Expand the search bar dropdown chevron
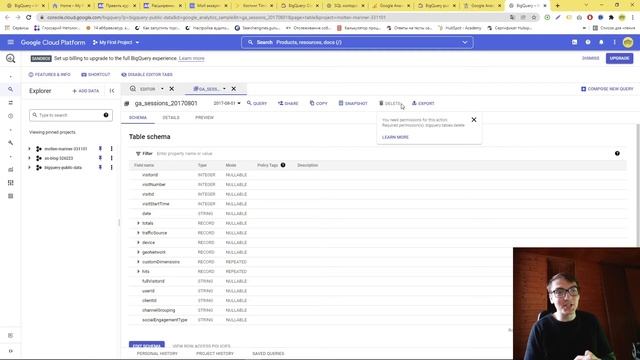Viewport: 640px width, 360px height. [x=464, y=42]
